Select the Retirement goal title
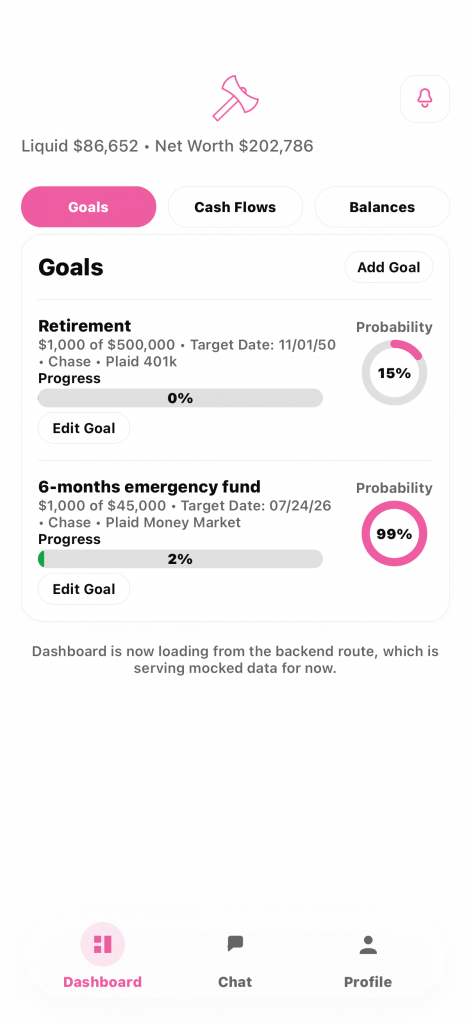This screenshot has height=1024, width=471. pos(85,326)
